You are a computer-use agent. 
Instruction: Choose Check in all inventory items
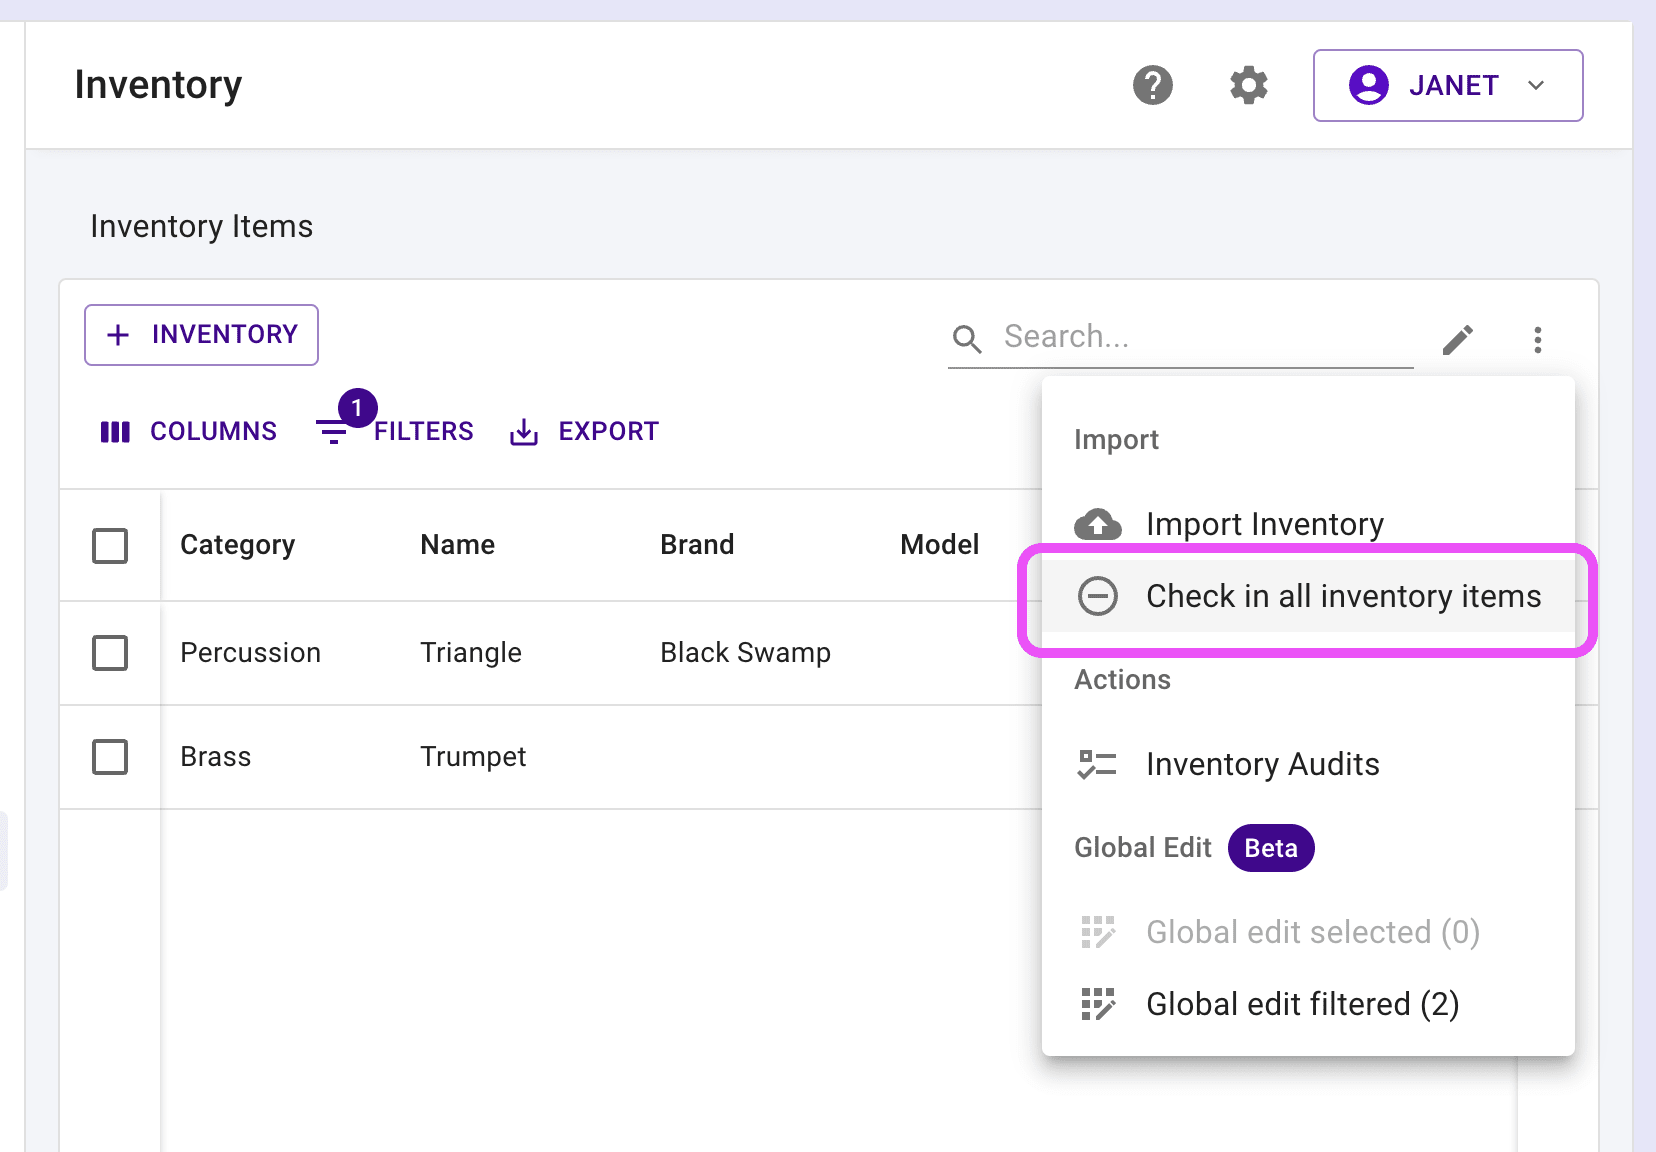click(1342, 597)
